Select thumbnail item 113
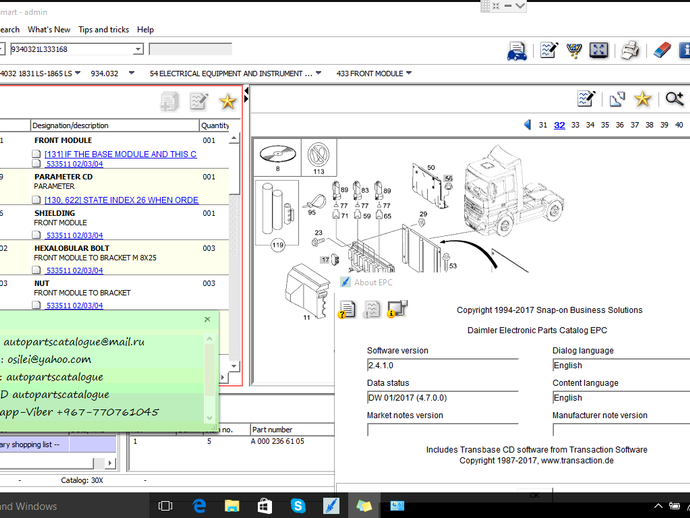 pyautogui.click(x=319, y=157)
